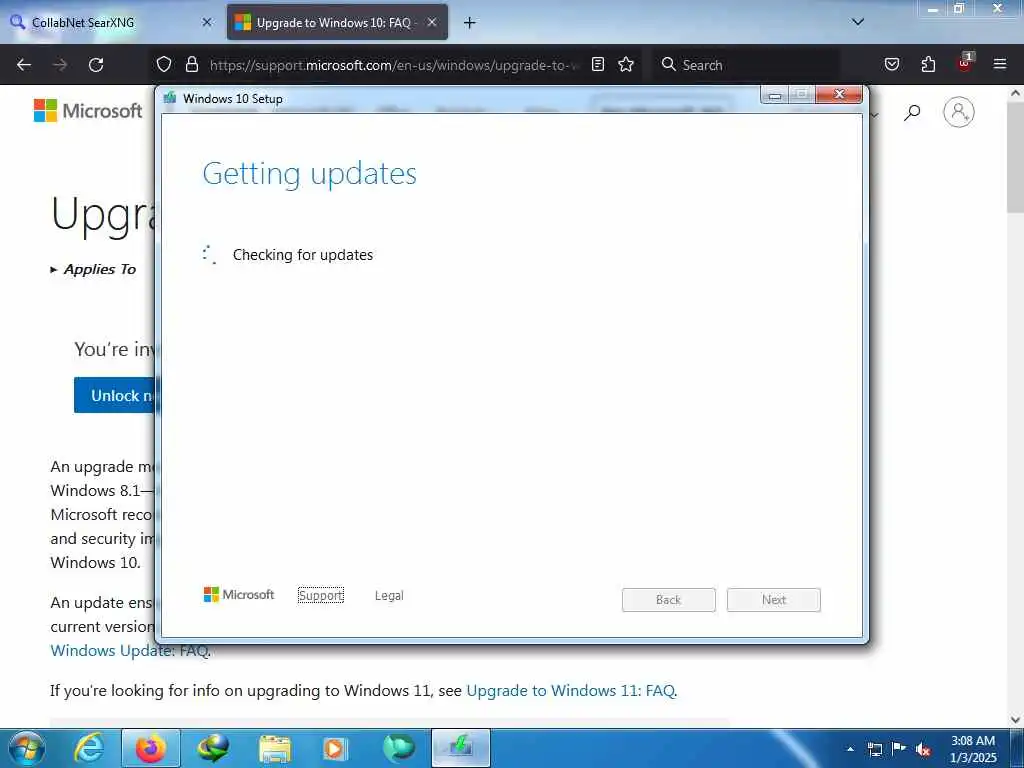Click the muted volume tray icon
This screenshot has height=768, width=1024.
click(x=923, y=749)
